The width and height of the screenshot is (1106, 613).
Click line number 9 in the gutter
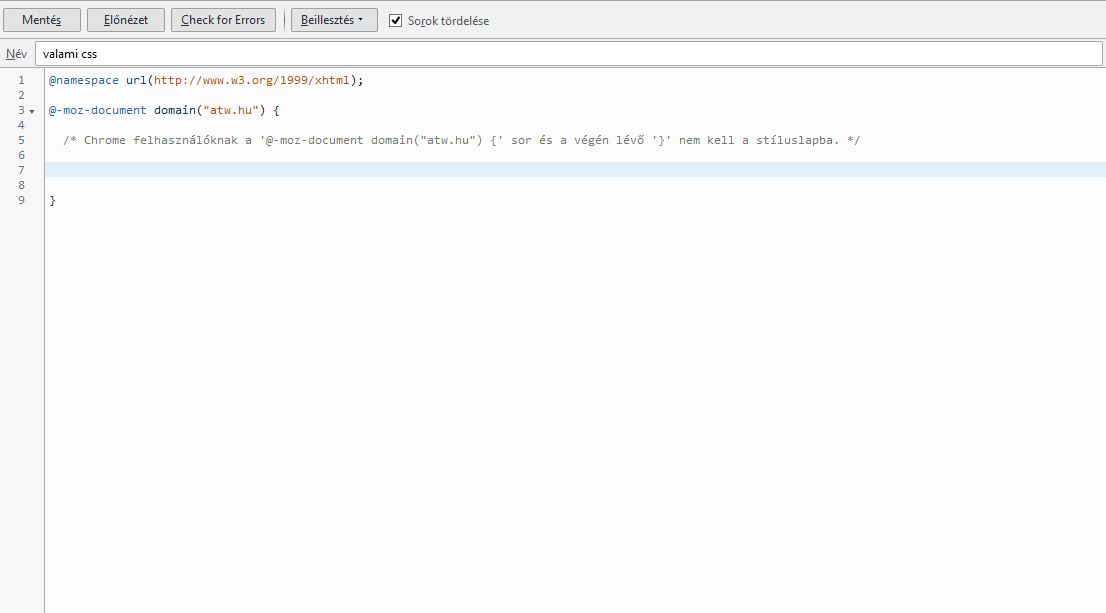point(21,200)
